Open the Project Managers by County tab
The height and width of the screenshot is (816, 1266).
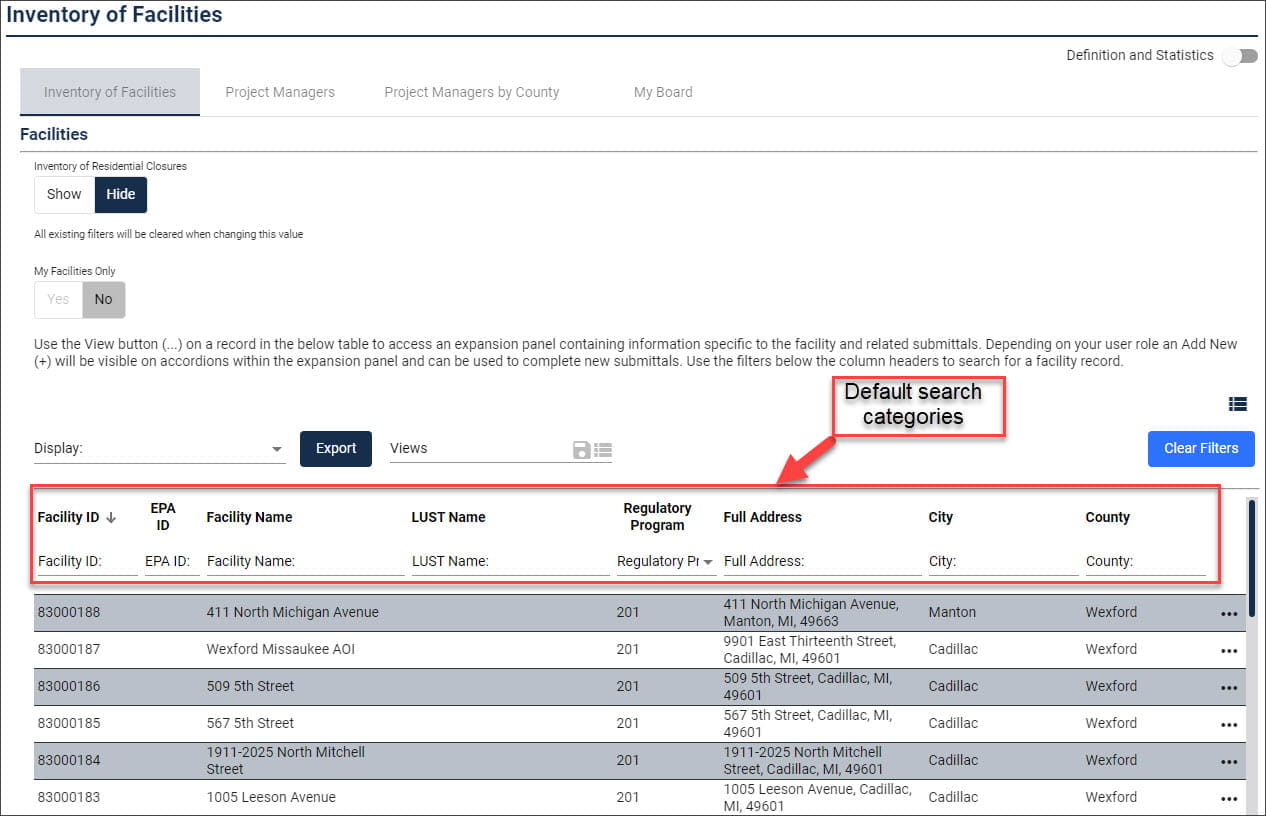click(x=472, y=92)
